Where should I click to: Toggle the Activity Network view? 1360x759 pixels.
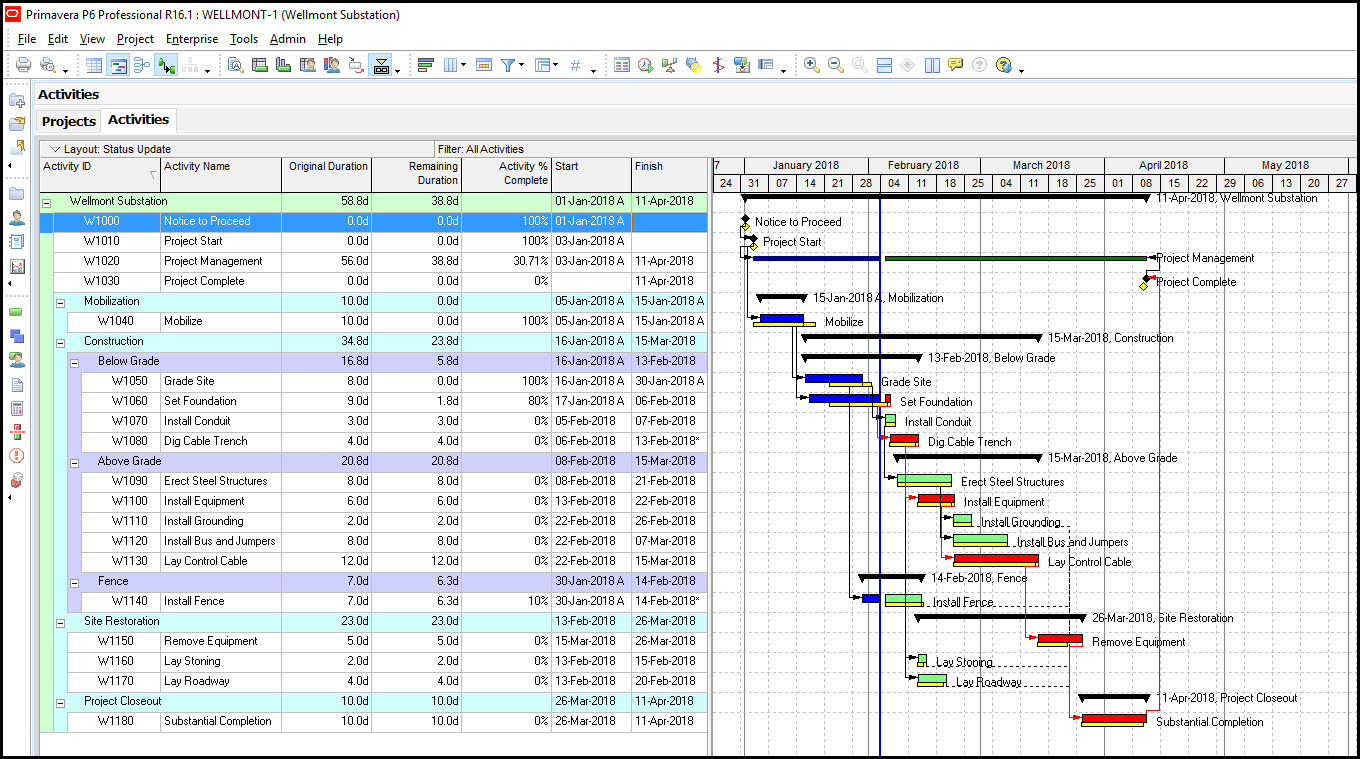click(x=141, y=65)
